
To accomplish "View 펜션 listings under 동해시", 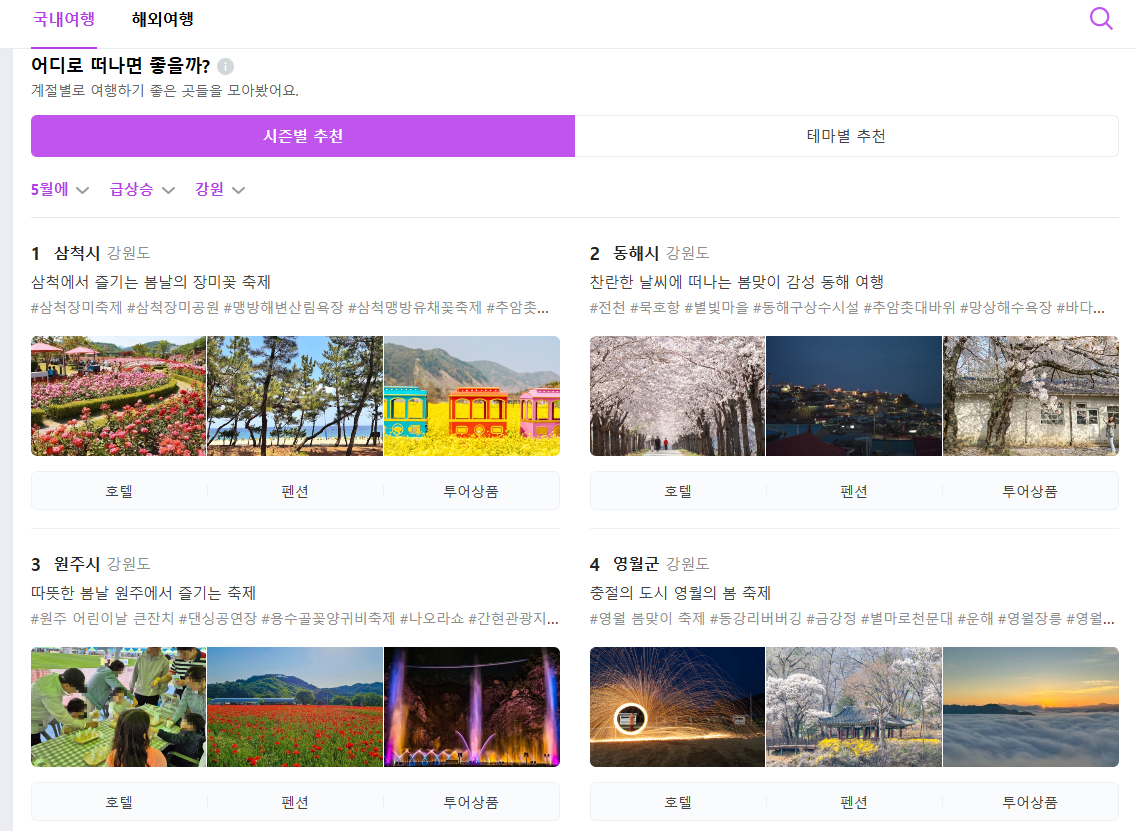I will [x=853, y=490].
